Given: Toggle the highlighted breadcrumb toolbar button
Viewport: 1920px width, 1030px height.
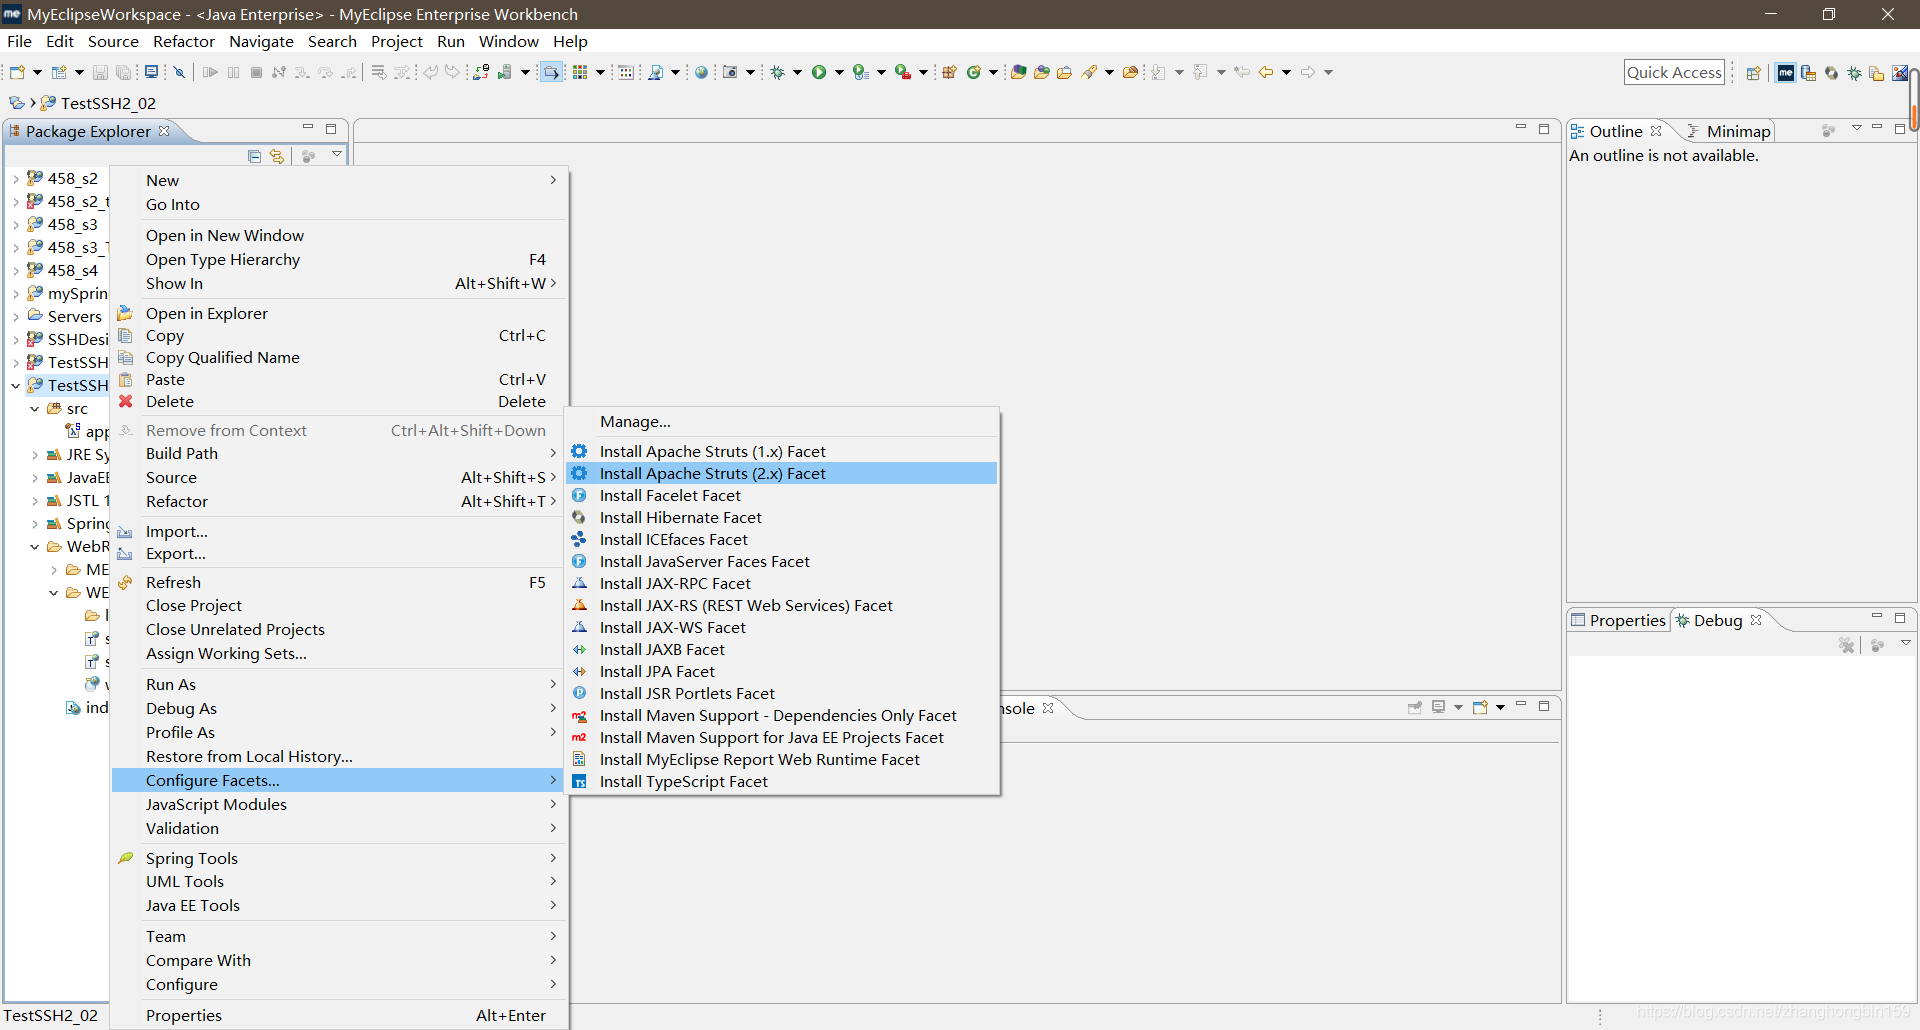Looking at the screenshot, I should click(x=551, y=72).
